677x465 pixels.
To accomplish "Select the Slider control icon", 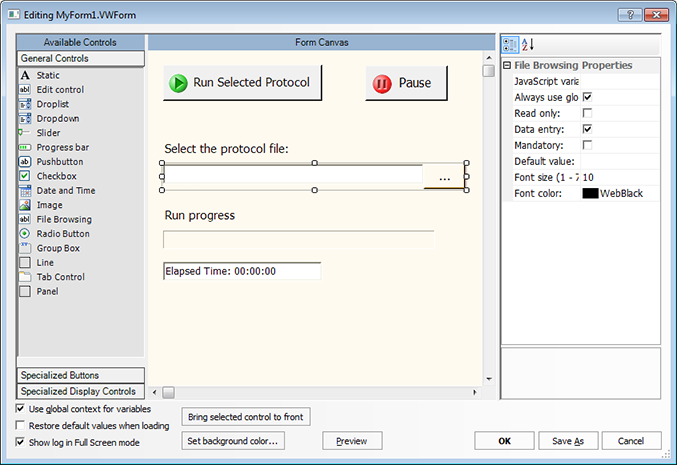I will (25, 133).
